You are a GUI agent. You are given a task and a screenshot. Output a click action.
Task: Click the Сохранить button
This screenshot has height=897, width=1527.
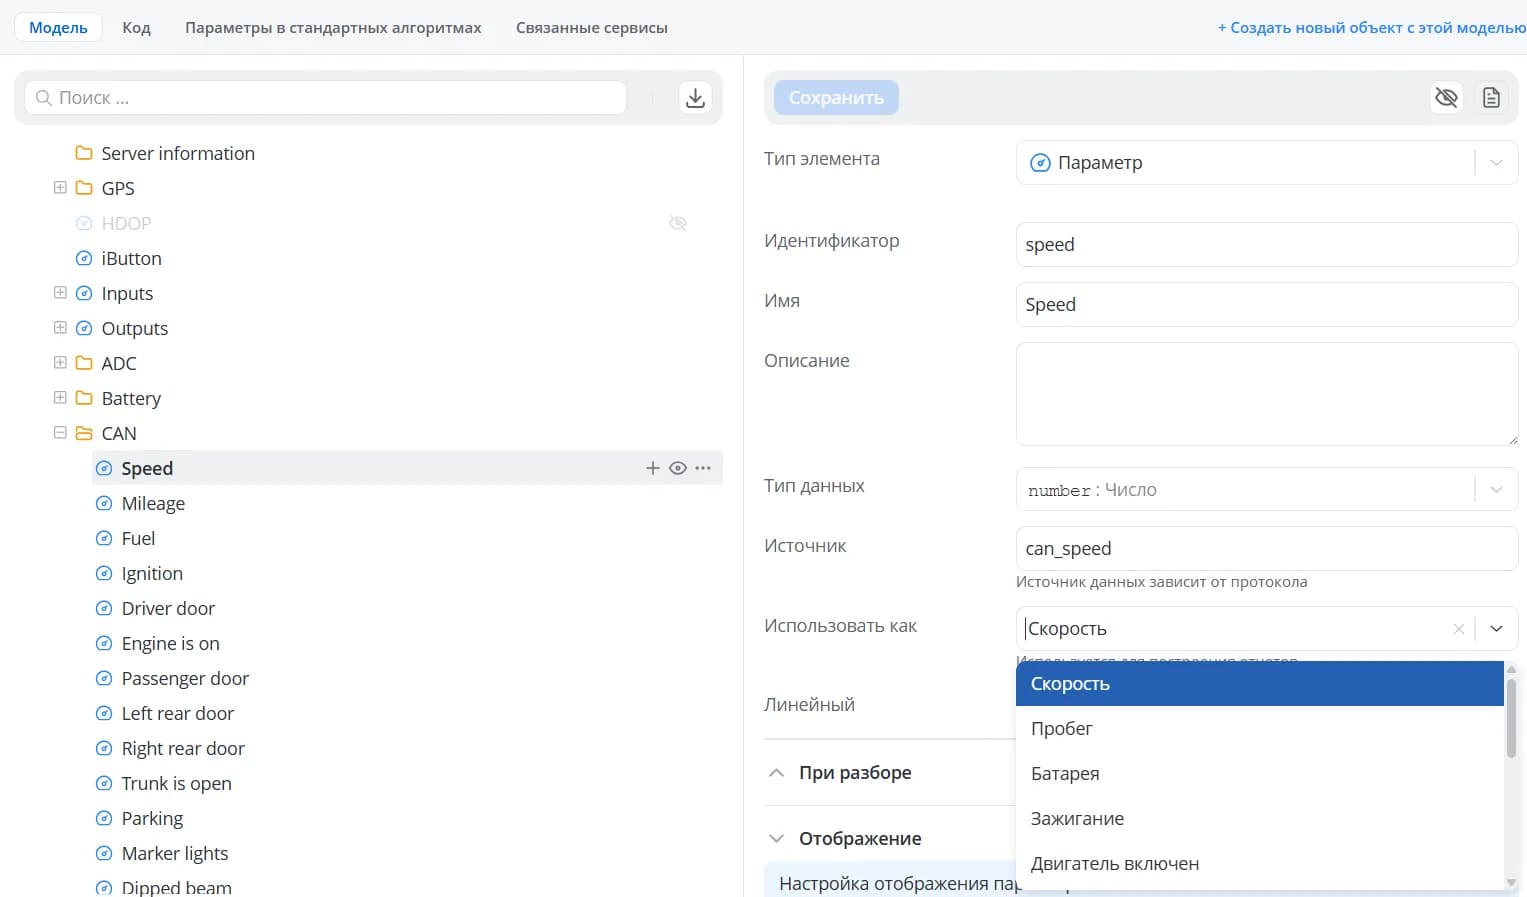pos(836,97)
